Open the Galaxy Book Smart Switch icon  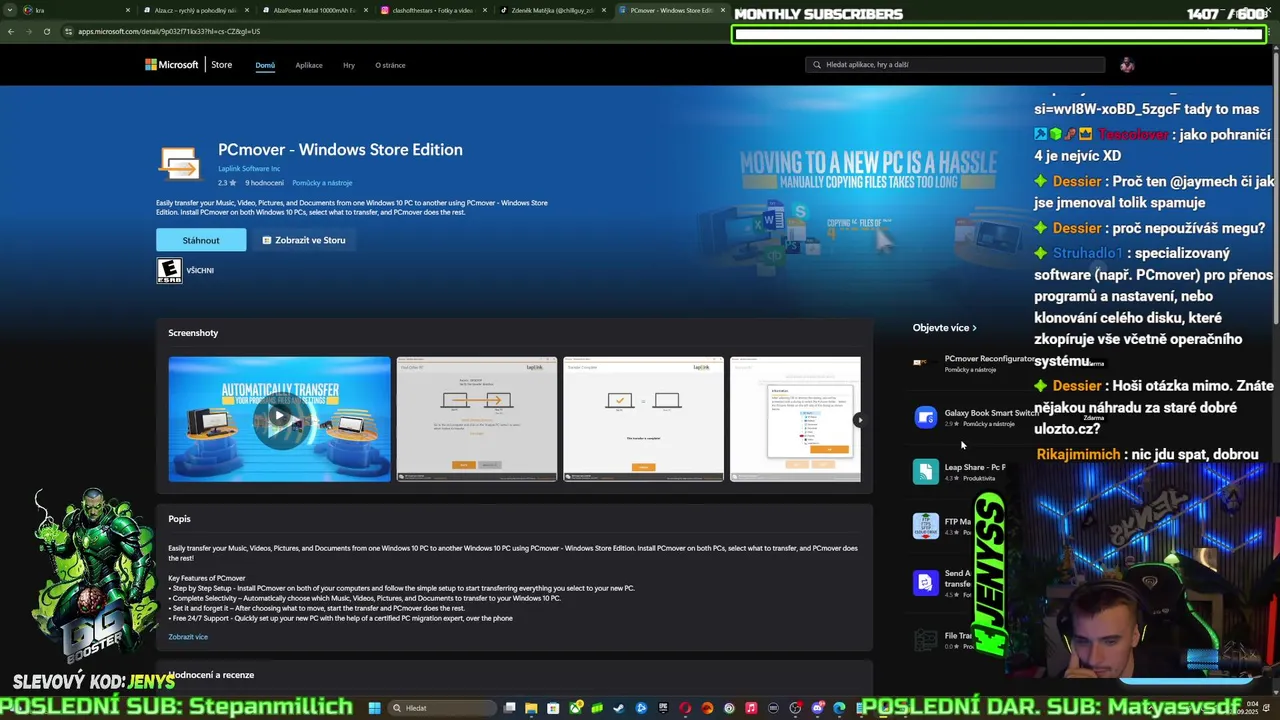pos(926,417)
